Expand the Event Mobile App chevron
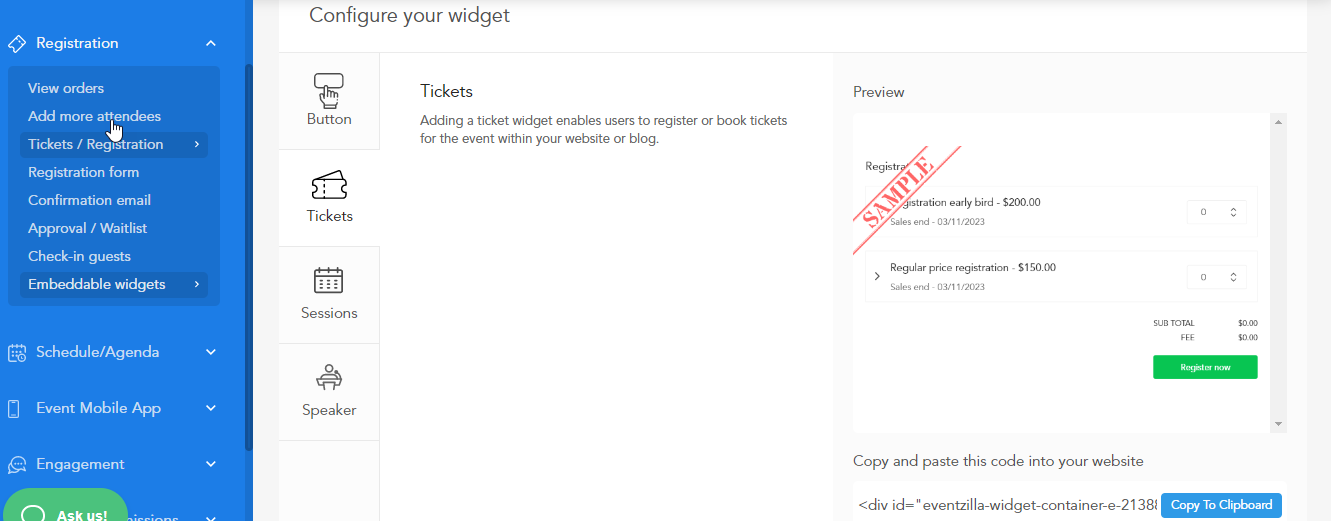 211,408
